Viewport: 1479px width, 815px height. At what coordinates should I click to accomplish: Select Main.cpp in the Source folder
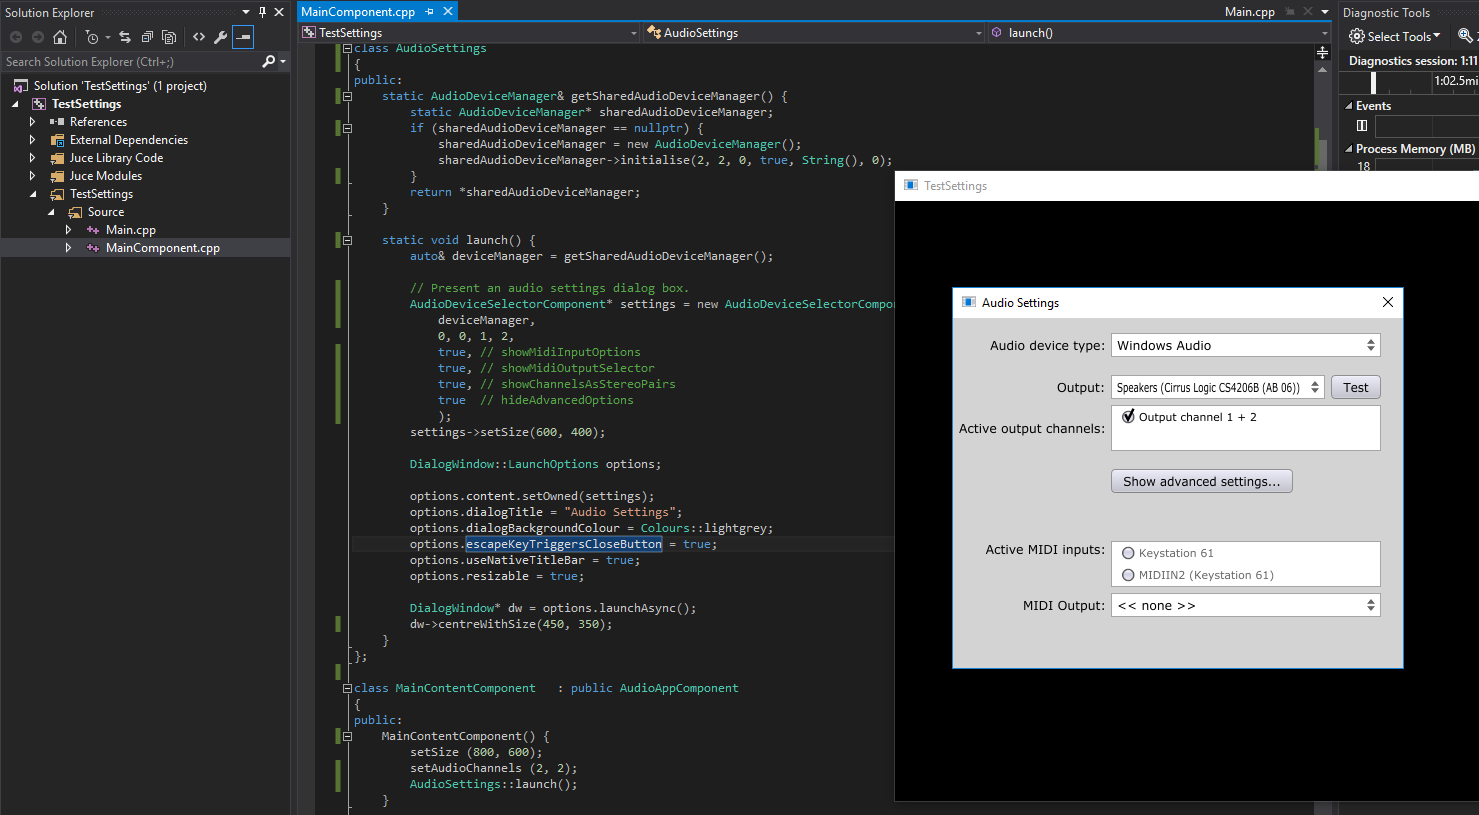(130, 230)
